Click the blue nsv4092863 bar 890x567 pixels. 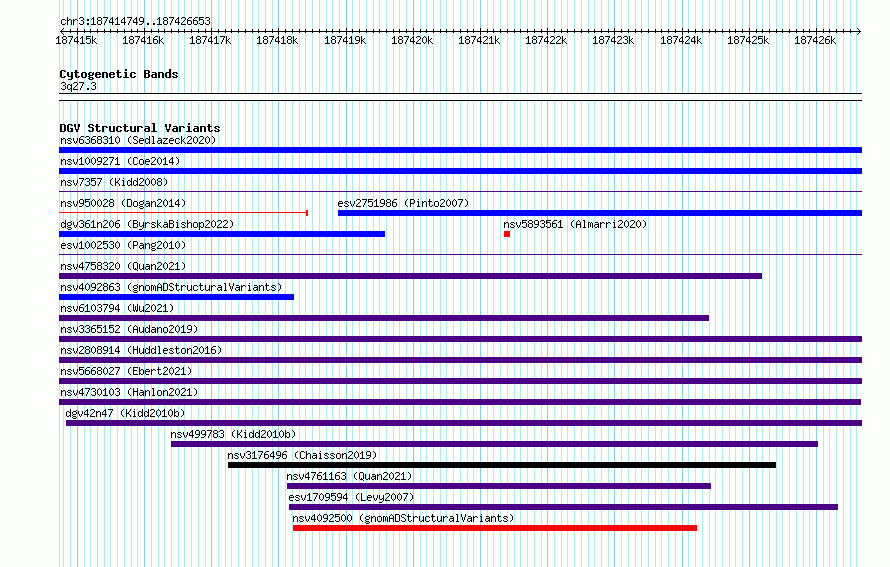(177, 297)
